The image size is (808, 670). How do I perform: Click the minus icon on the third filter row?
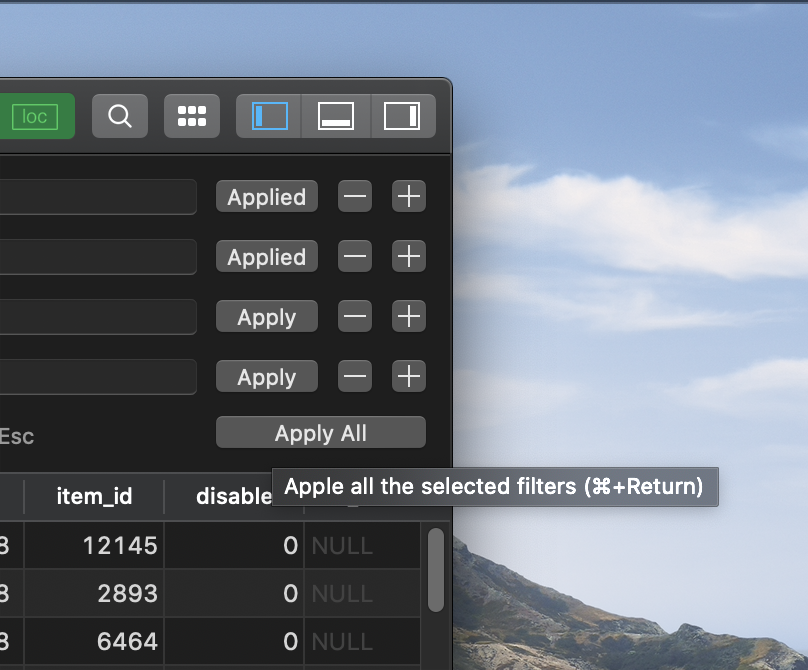[354, 316]
